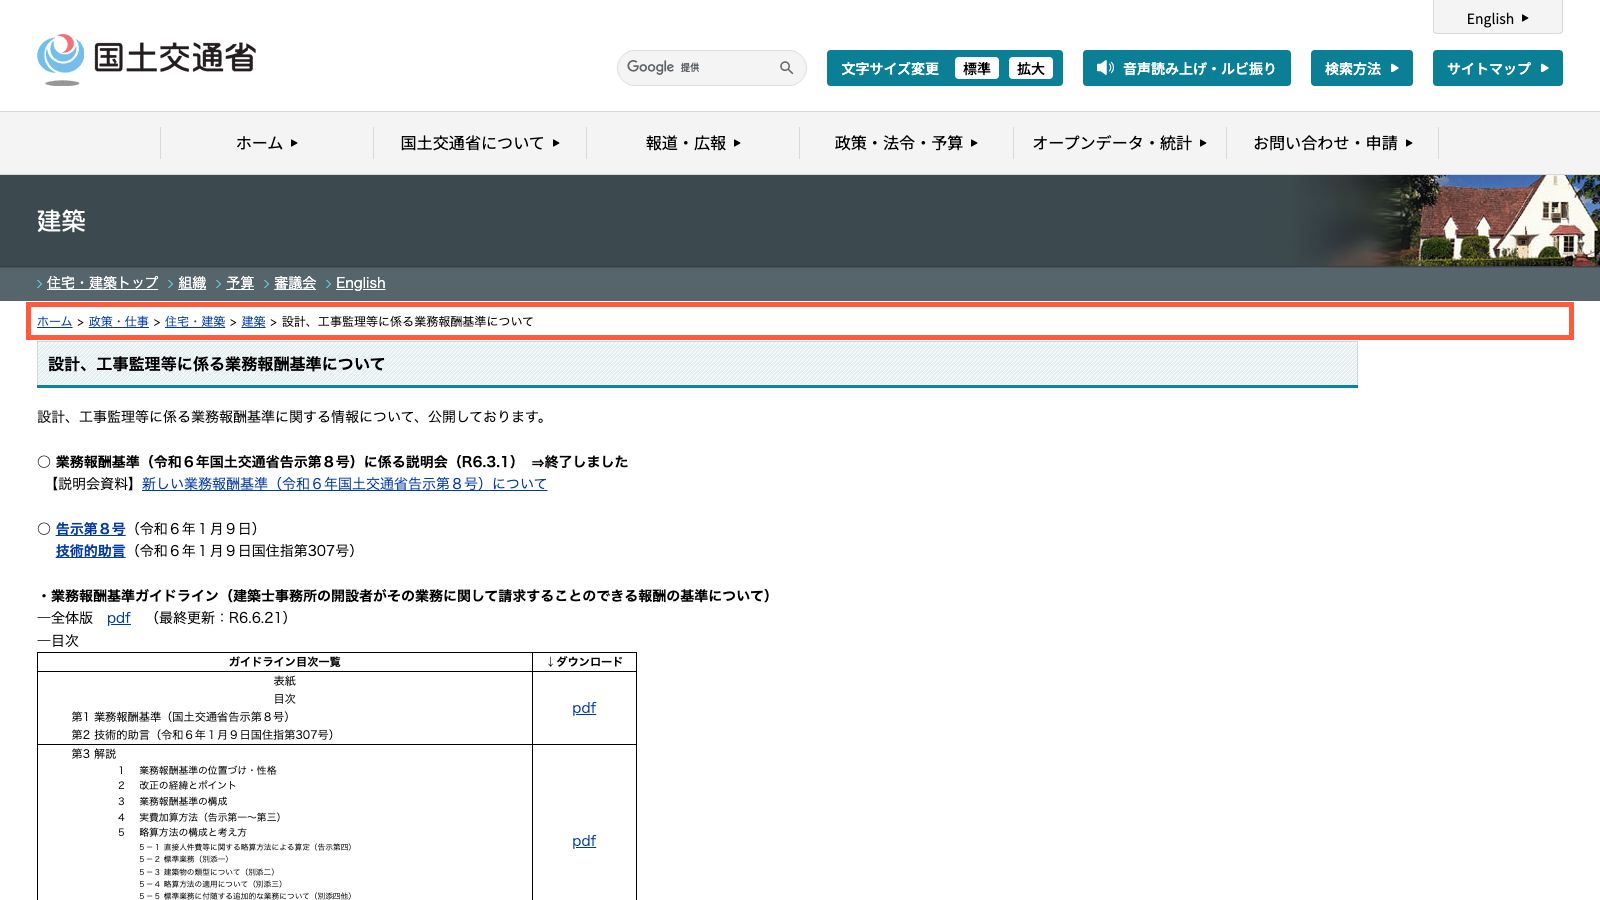Open the 審議会 link
The image size is (1600, 900).
coord(295,283)
